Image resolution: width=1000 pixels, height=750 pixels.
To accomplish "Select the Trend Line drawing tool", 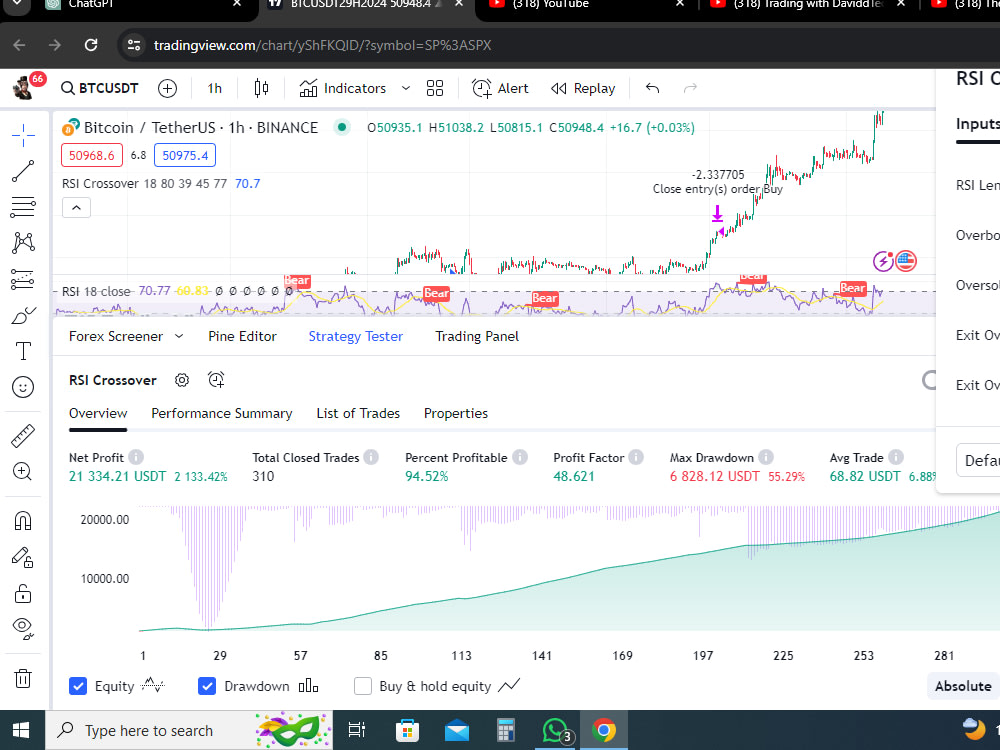I will (23, 171).
